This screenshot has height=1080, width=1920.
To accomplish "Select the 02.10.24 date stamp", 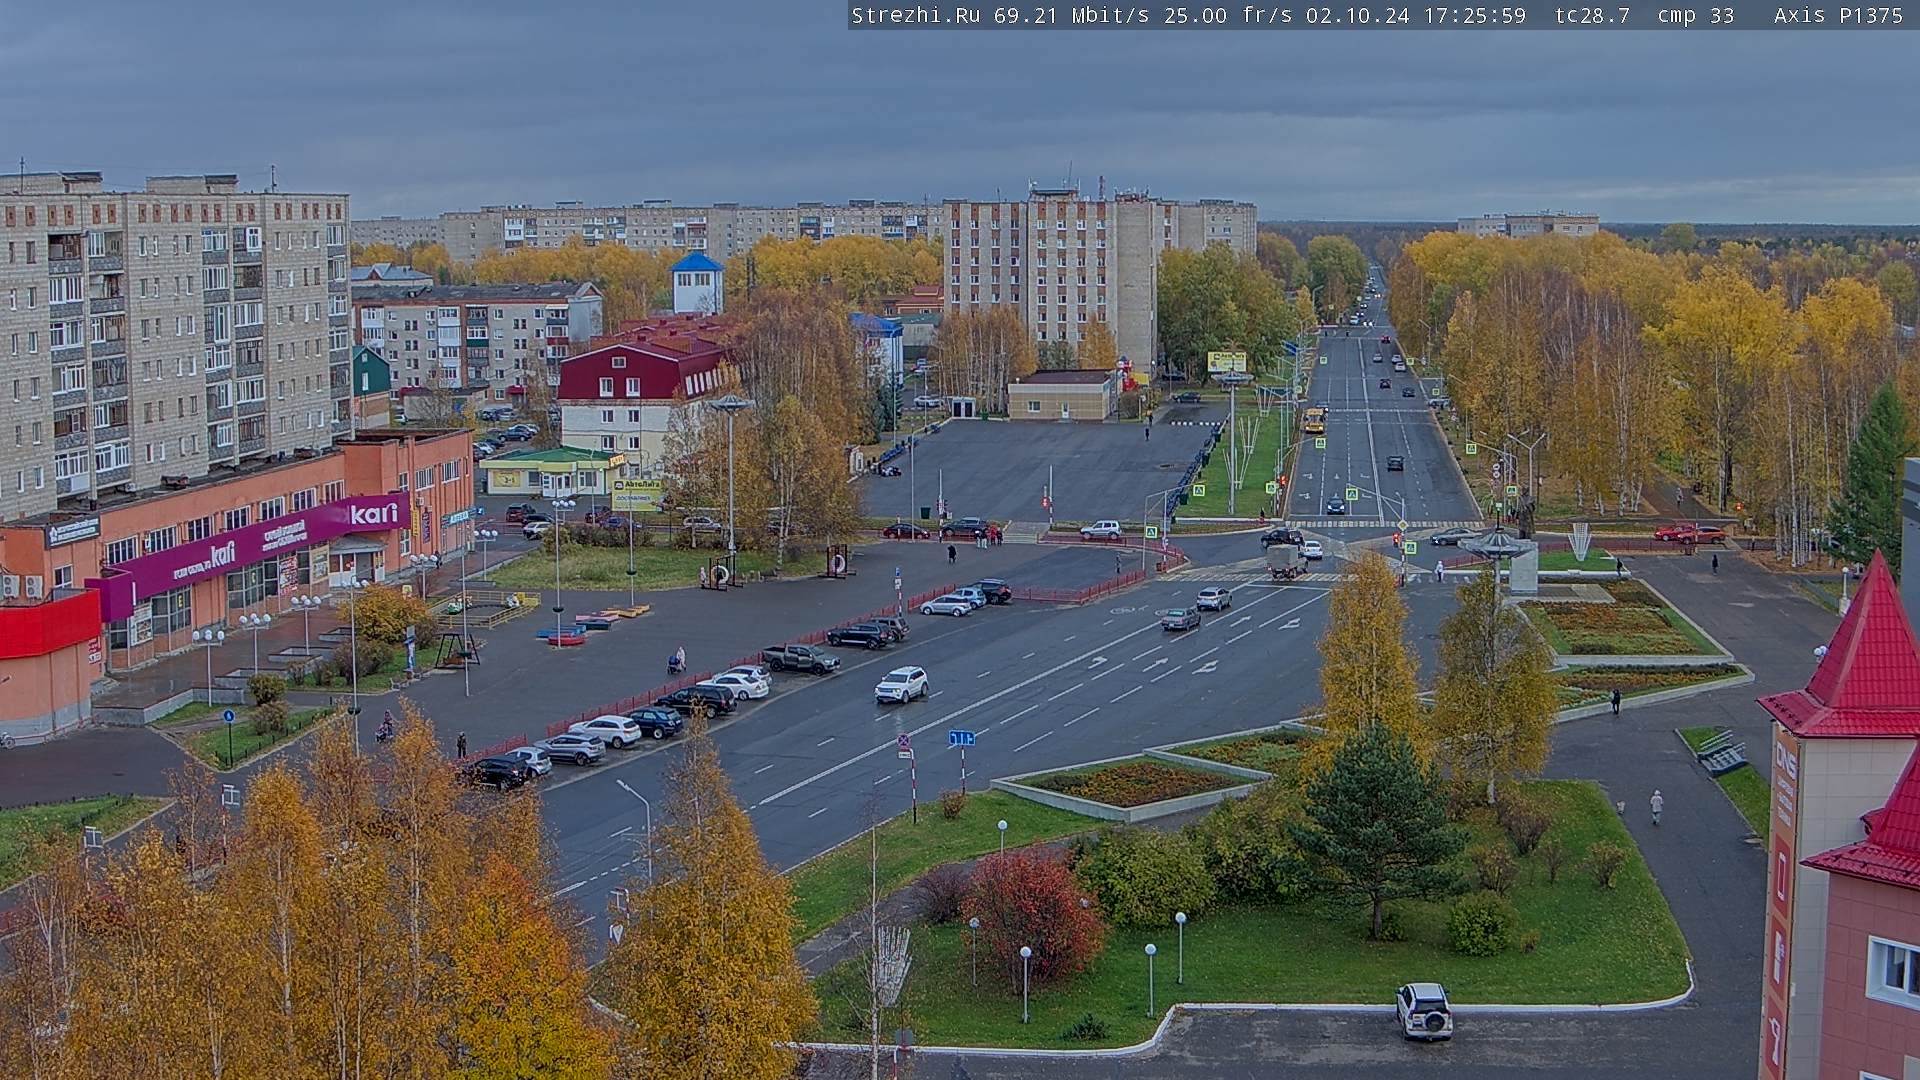I will 1357,15.
